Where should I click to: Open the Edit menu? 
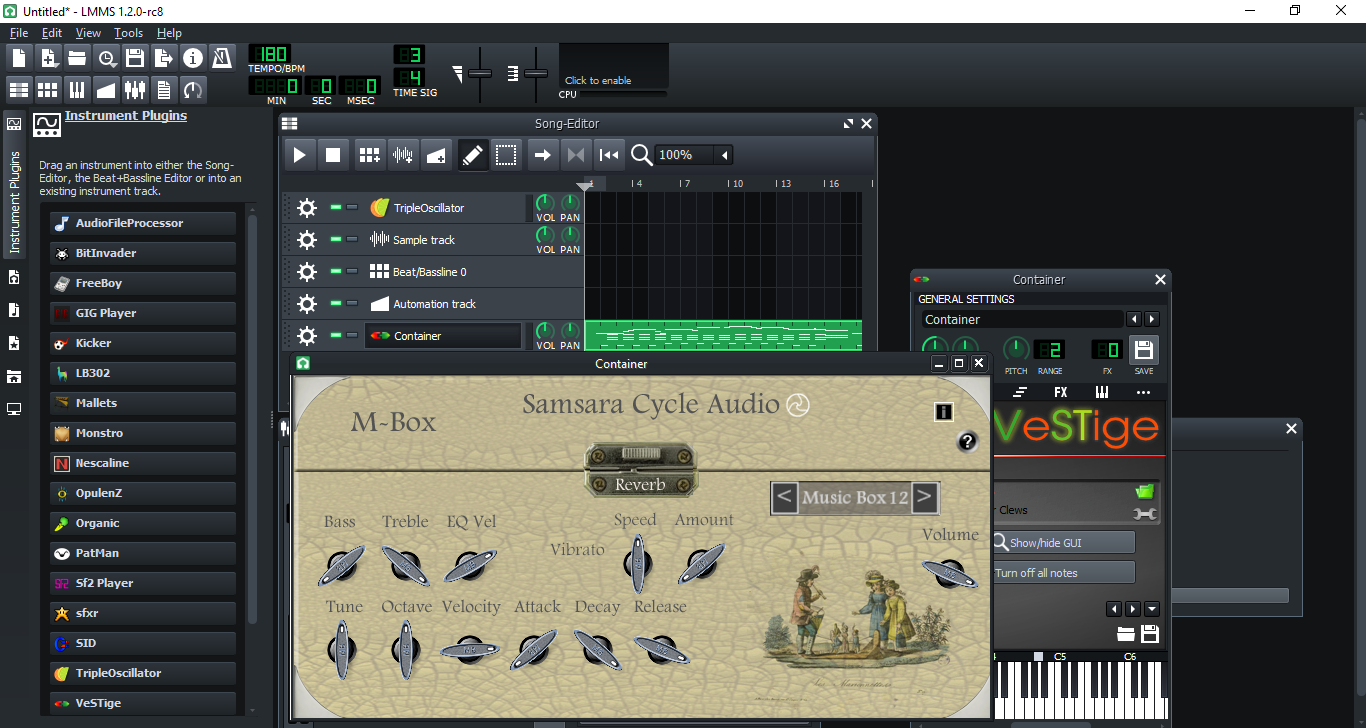coord(52,33)
